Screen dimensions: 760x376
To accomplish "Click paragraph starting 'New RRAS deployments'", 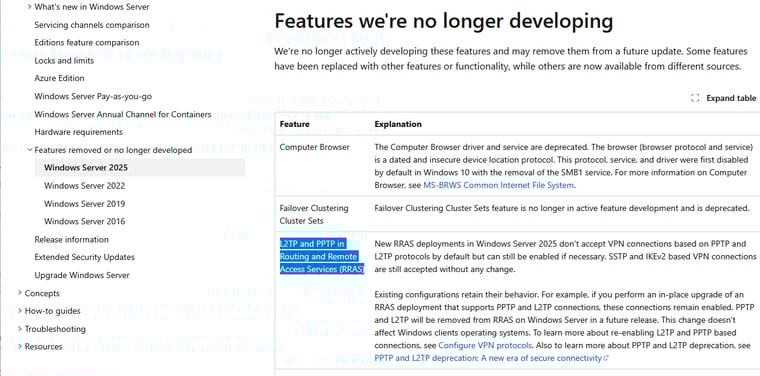I will [x=565, y=256].
